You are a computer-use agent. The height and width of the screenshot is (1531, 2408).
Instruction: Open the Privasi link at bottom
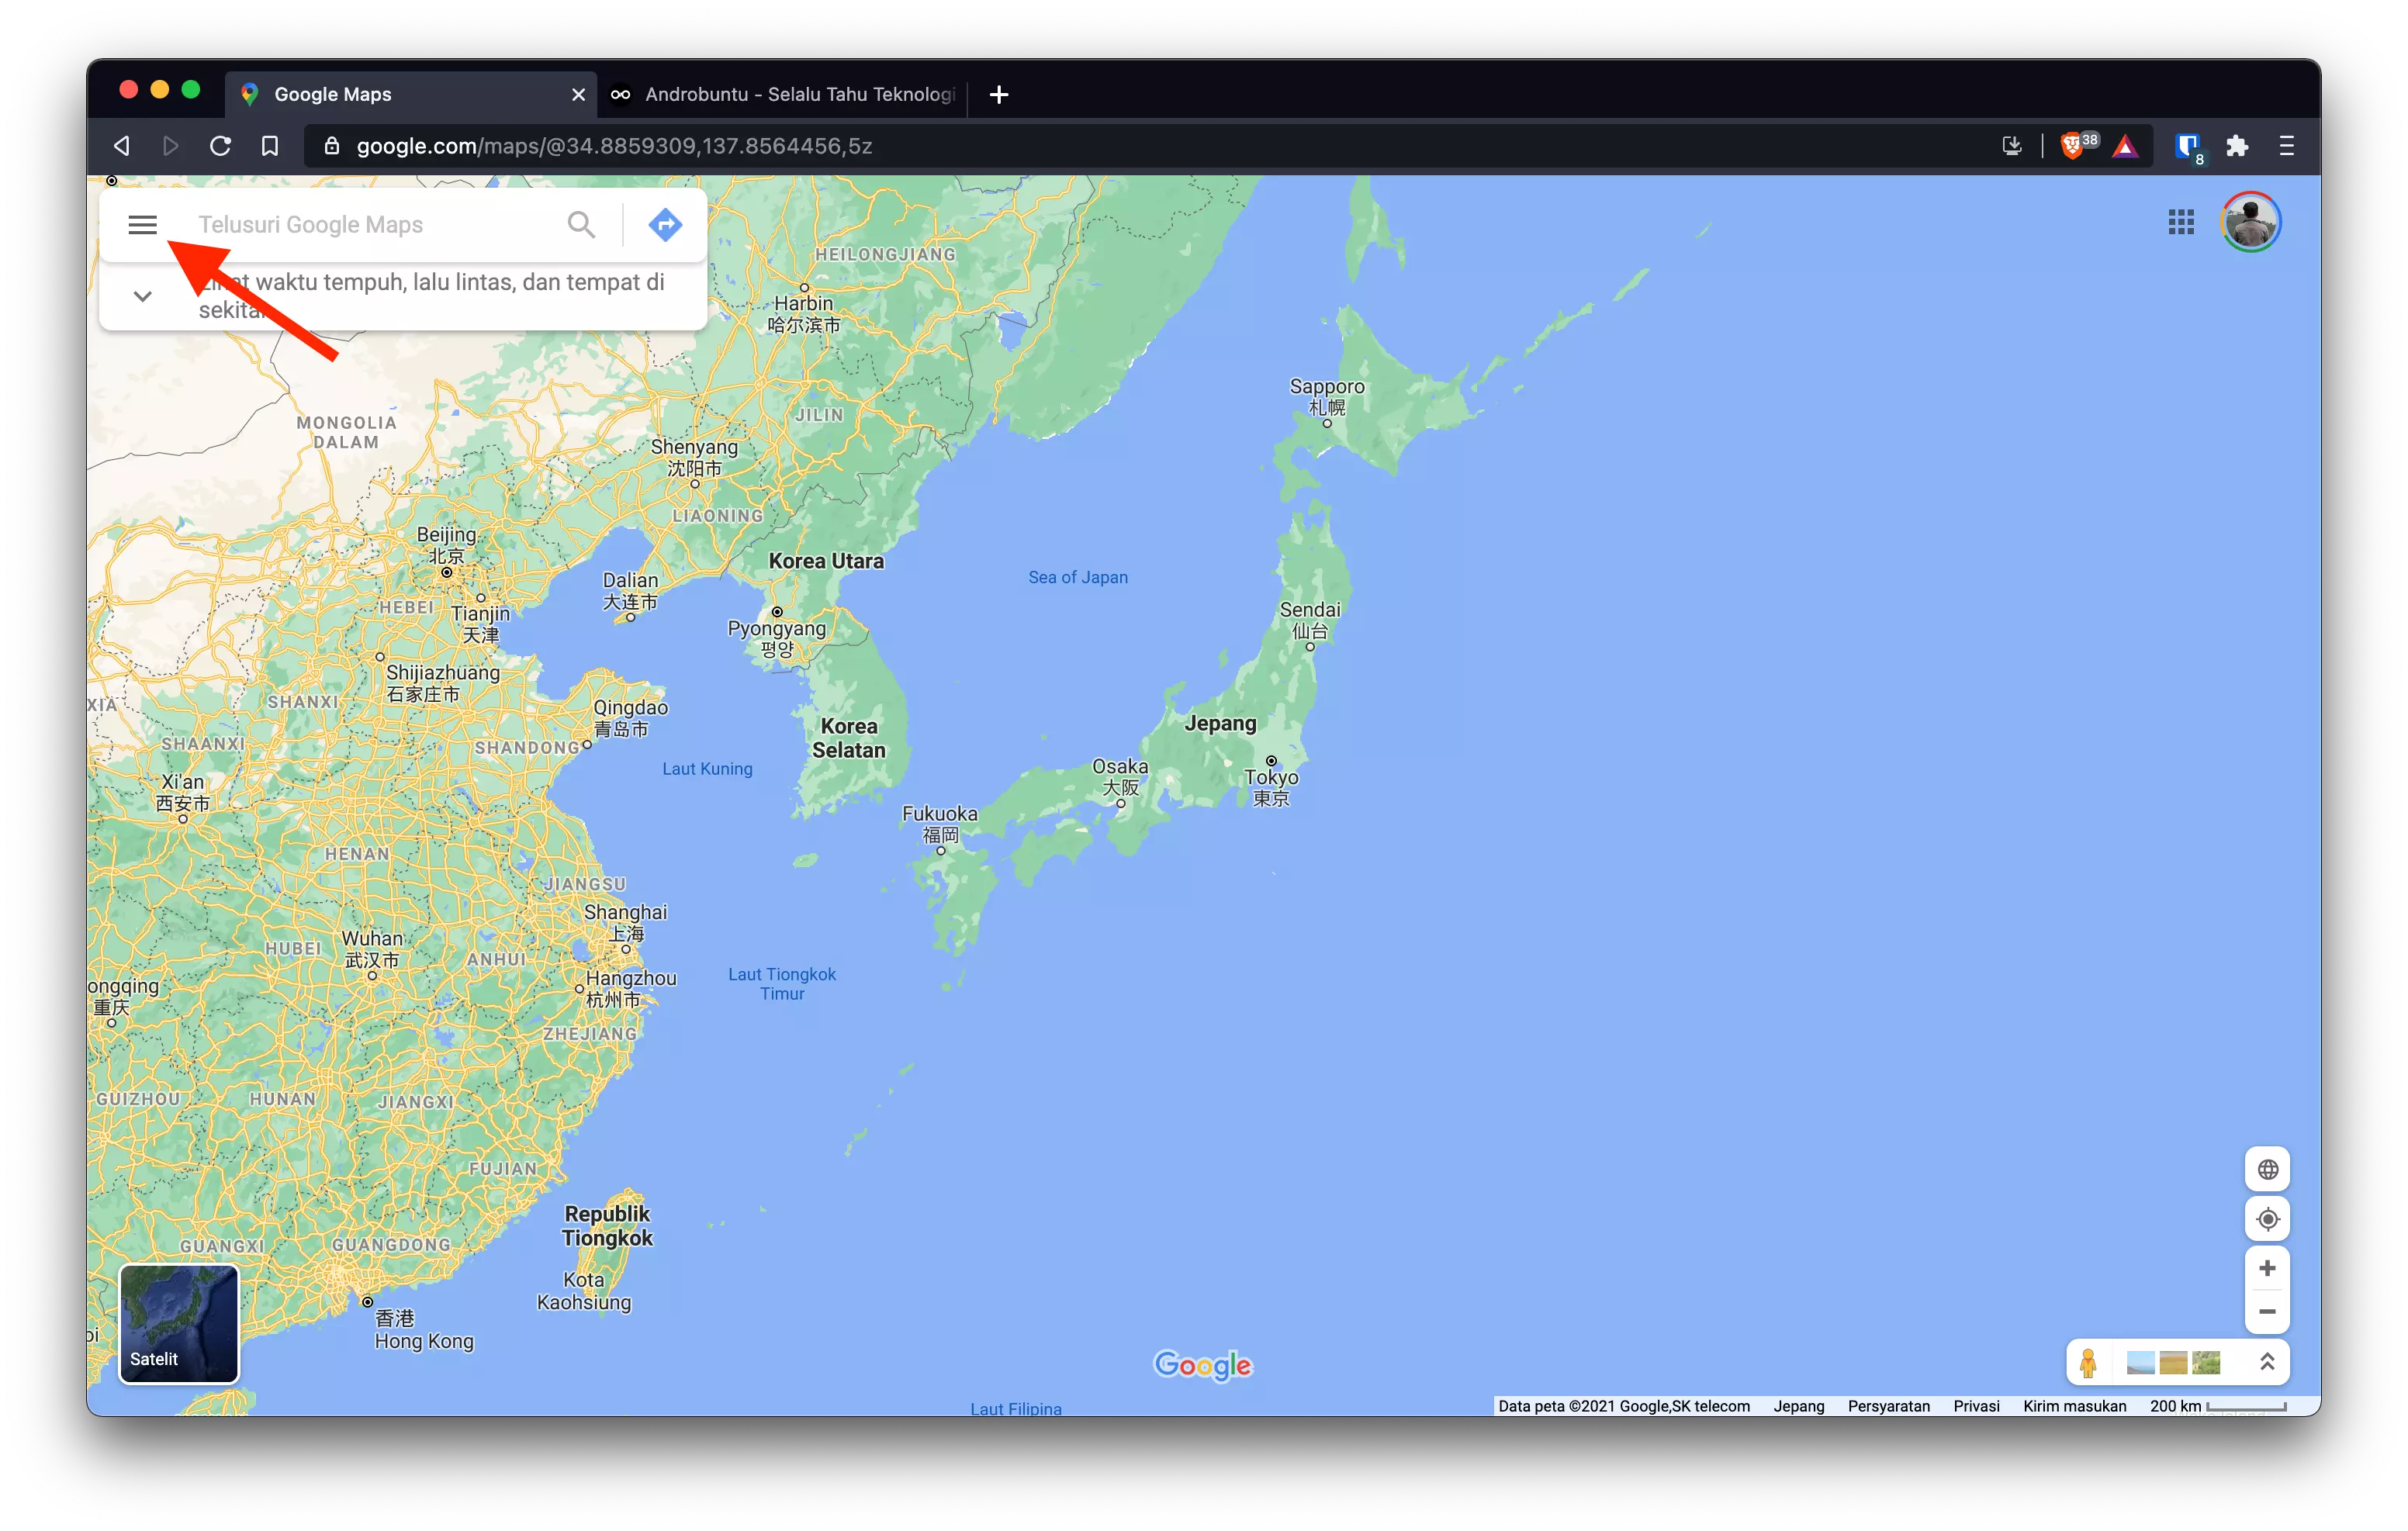tap(1976, 1405)
